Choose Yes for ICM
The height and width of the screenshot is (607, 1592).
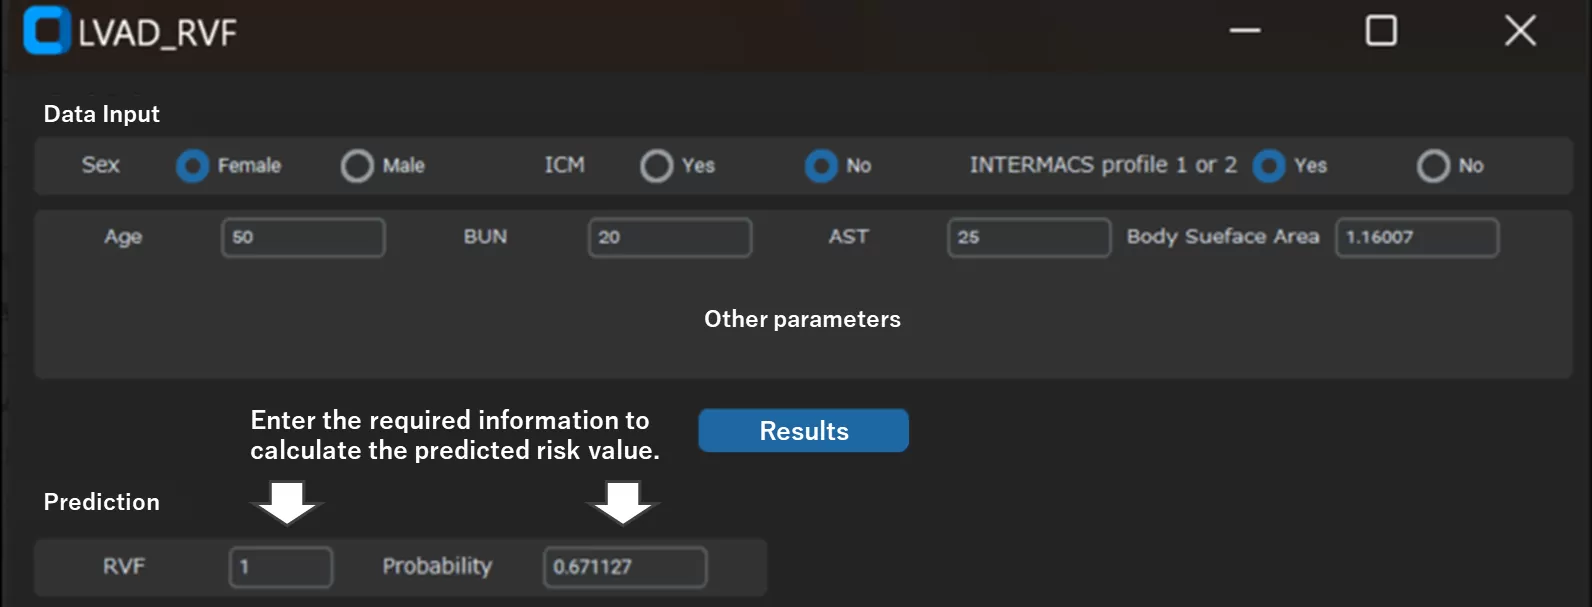656,166
